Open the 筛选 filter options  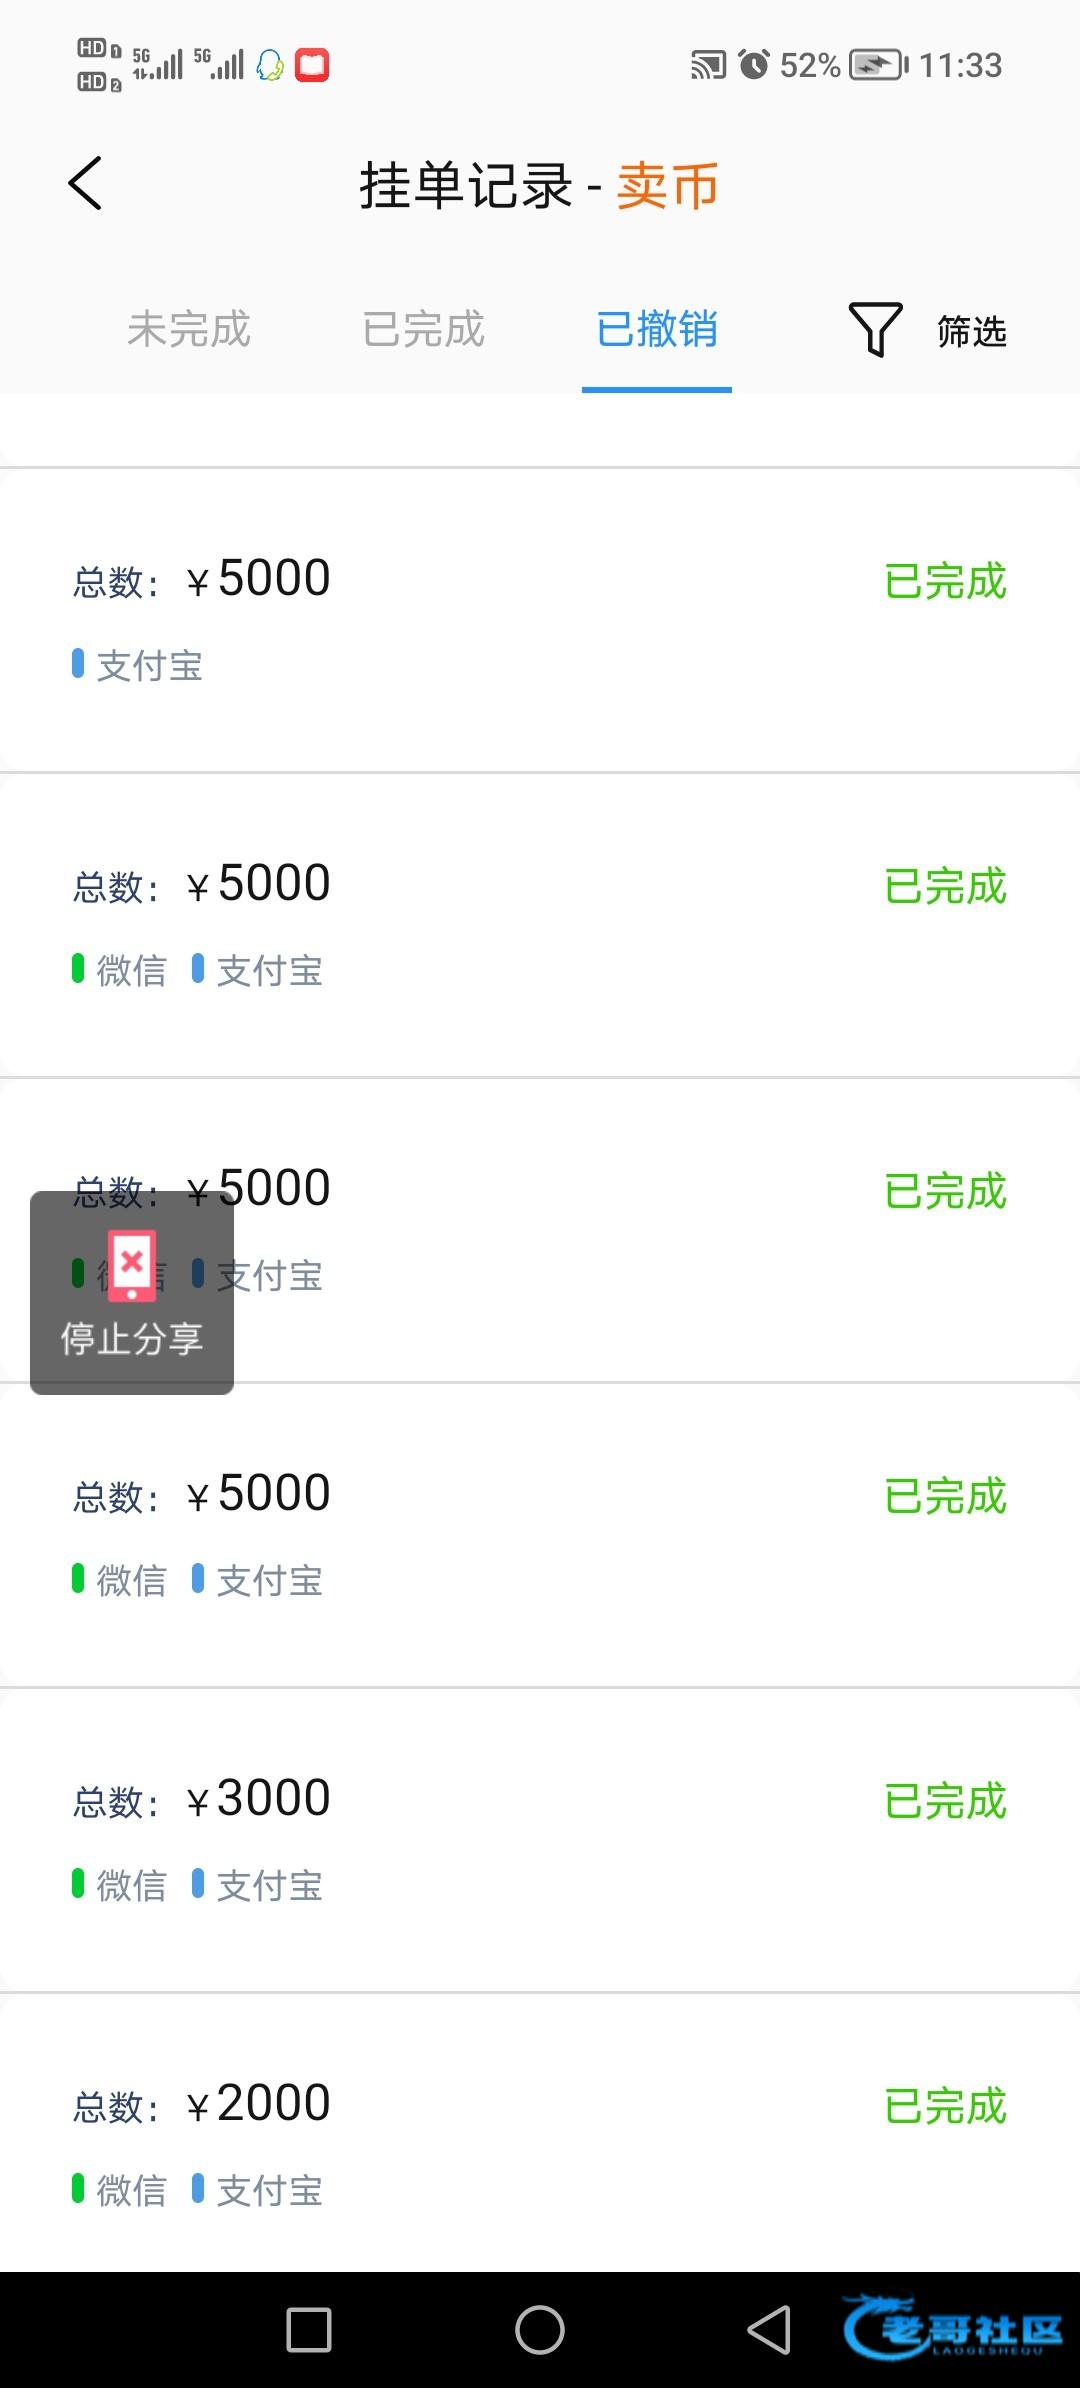coord(971,331)
